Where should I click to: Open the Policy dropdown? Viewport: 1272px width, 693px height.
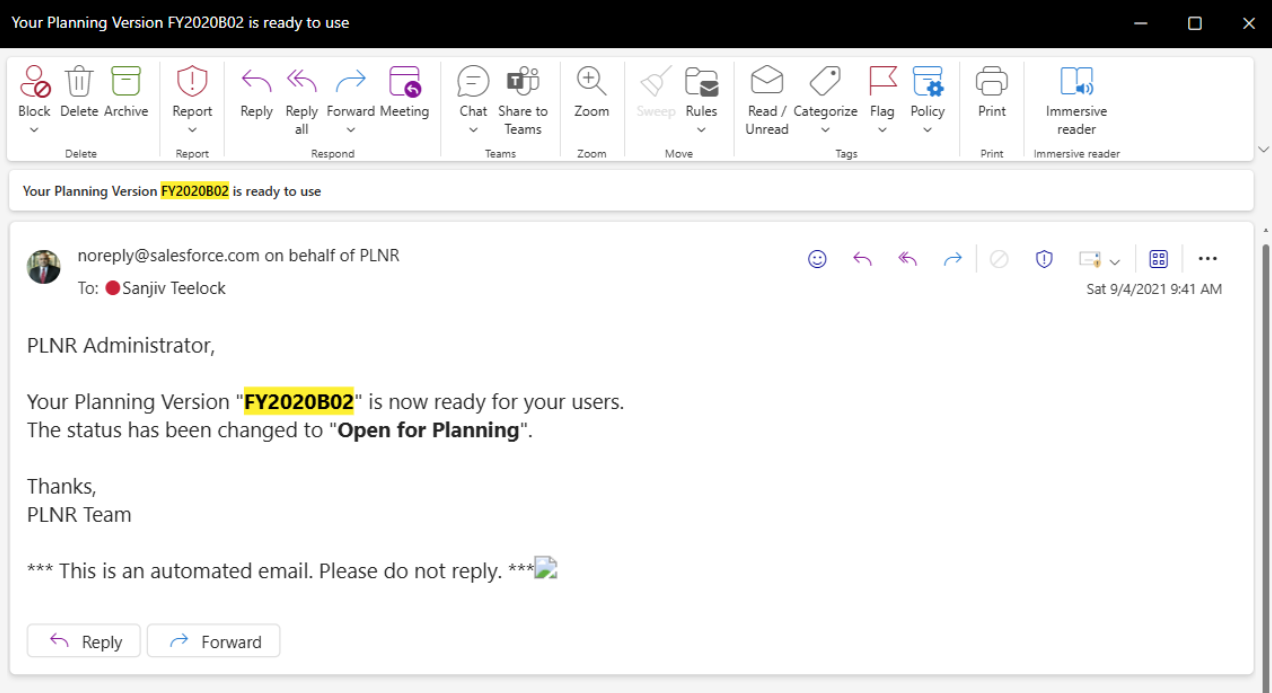pos(927,130)
